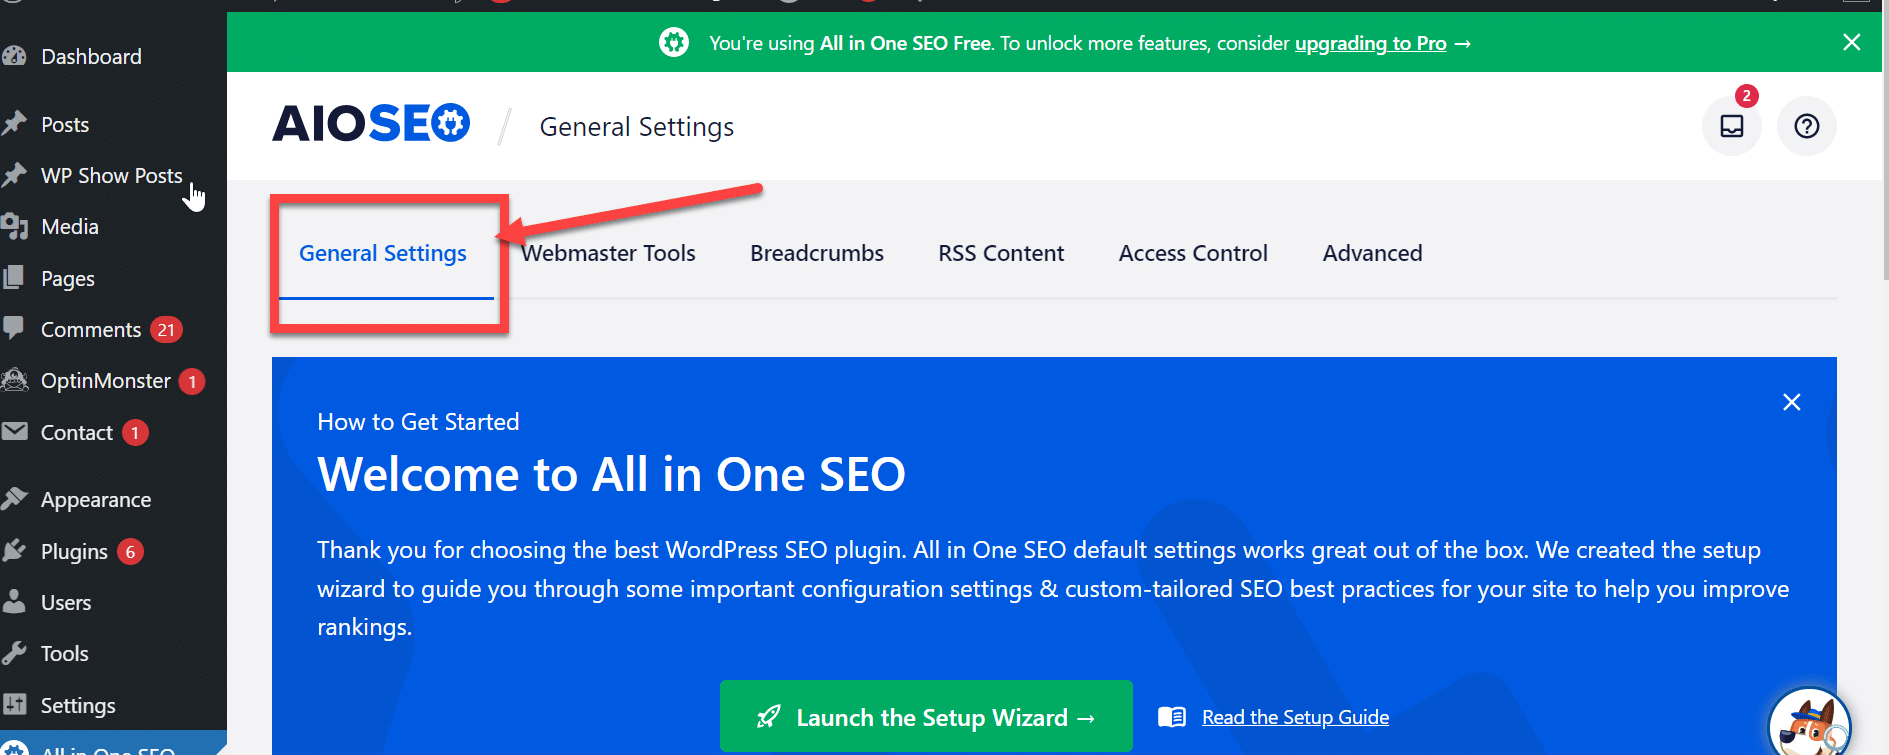The width and height of the screenshot is (1889, 755).
Task: Click the page vertical scrollbar
Action: tap(1885, 140)
